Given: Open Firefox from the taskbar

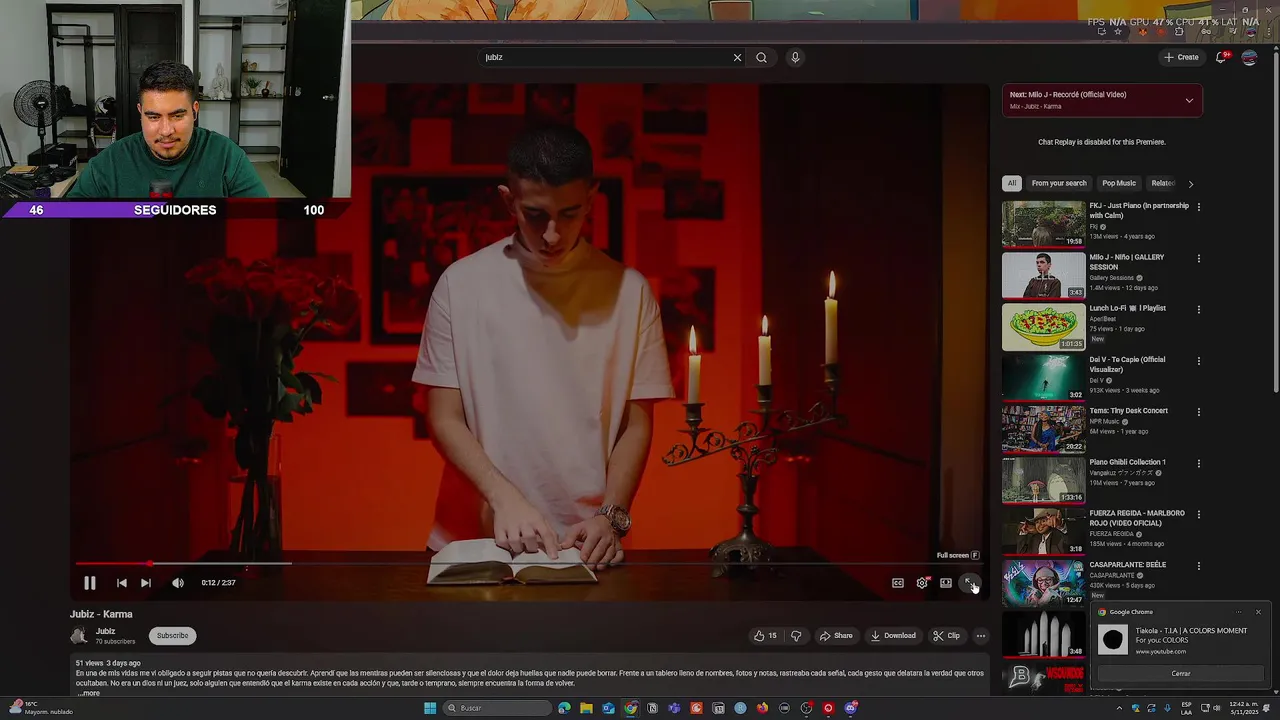Looking at the screenshot, I should coord(762,708).
